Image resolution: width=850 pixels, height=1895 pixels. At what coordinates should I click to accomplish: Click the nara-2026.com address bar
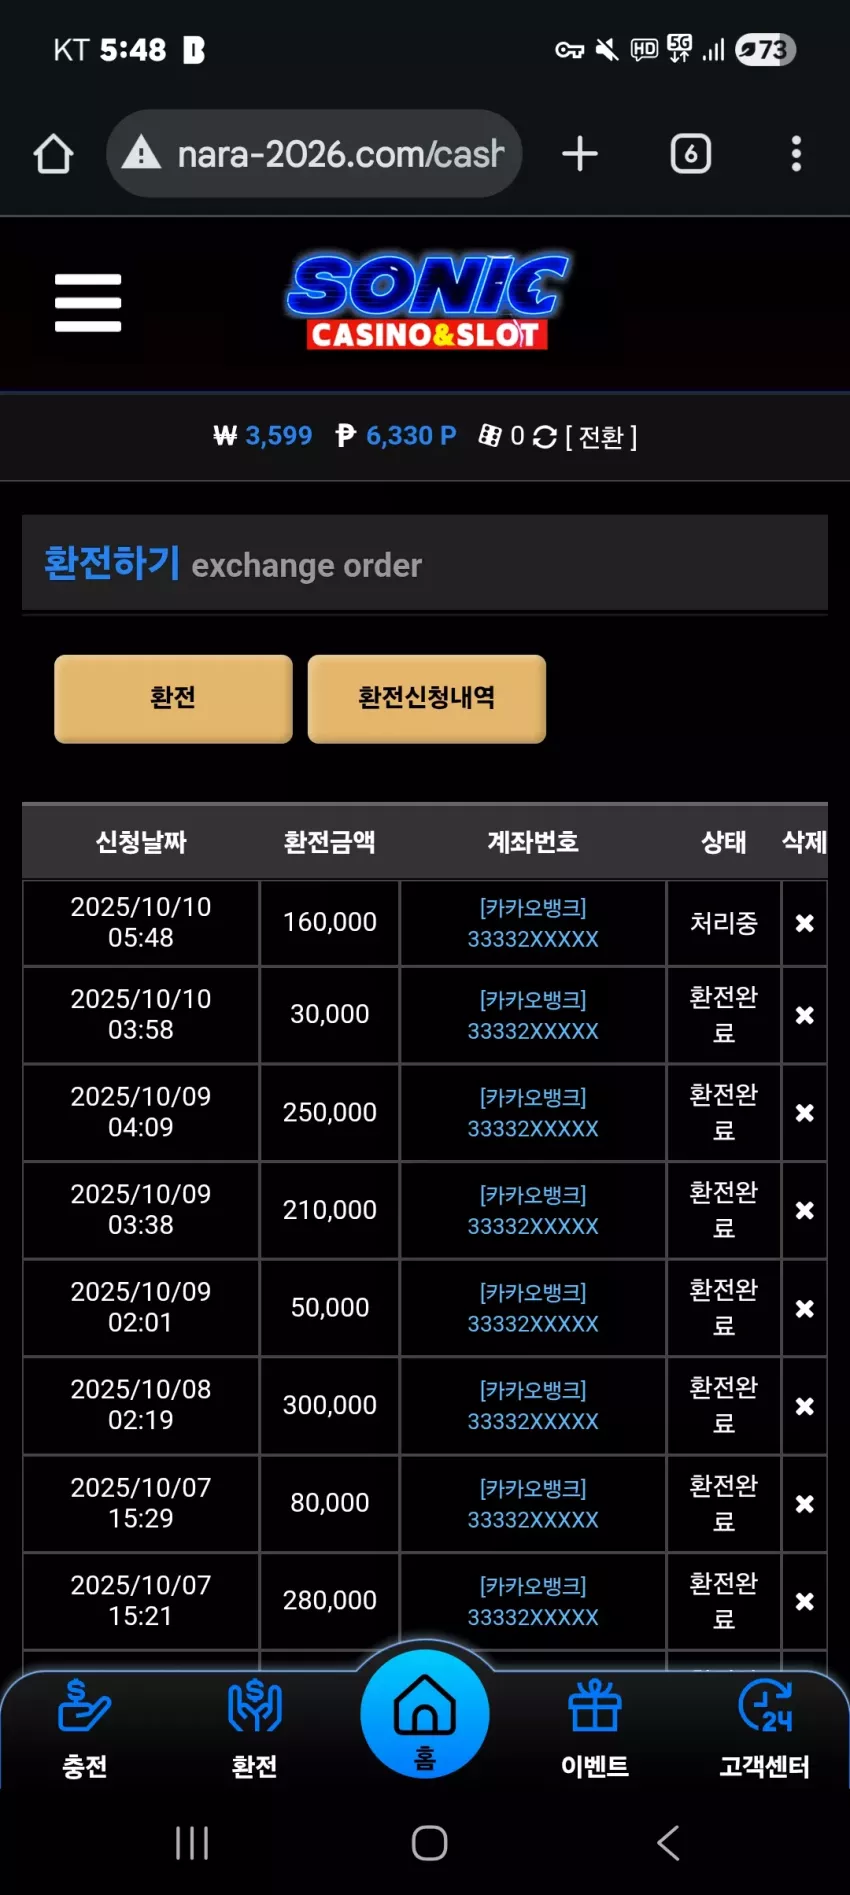click(x=314, y=154)
